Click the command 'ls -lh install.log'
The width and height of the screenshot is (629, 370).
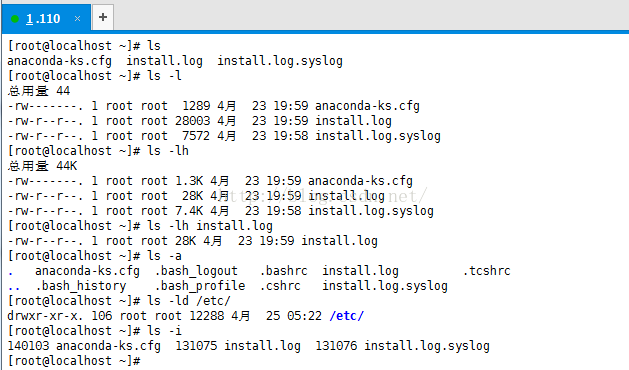tap(210, 226)
